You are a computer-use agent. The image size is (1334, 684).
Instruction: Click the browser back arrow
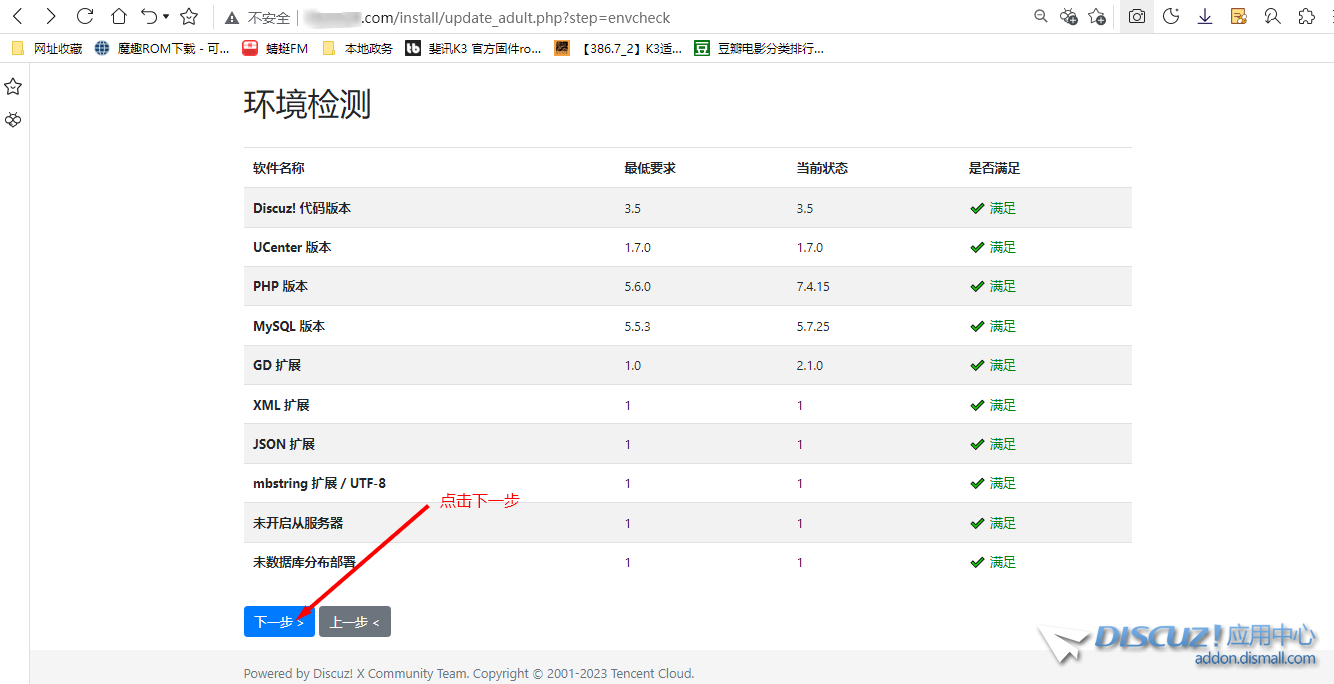tap(17, 17)
